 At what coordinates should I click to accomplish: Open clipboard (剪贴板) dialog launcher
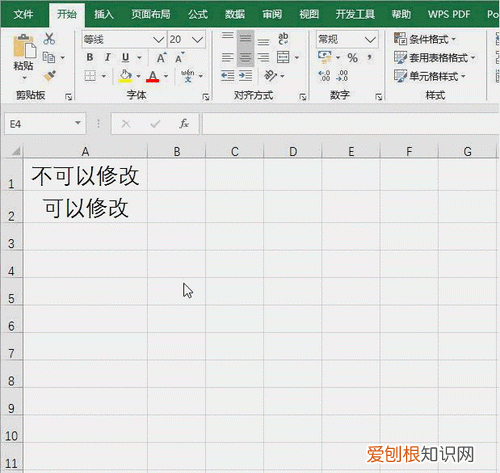click(x=68, y=97)
